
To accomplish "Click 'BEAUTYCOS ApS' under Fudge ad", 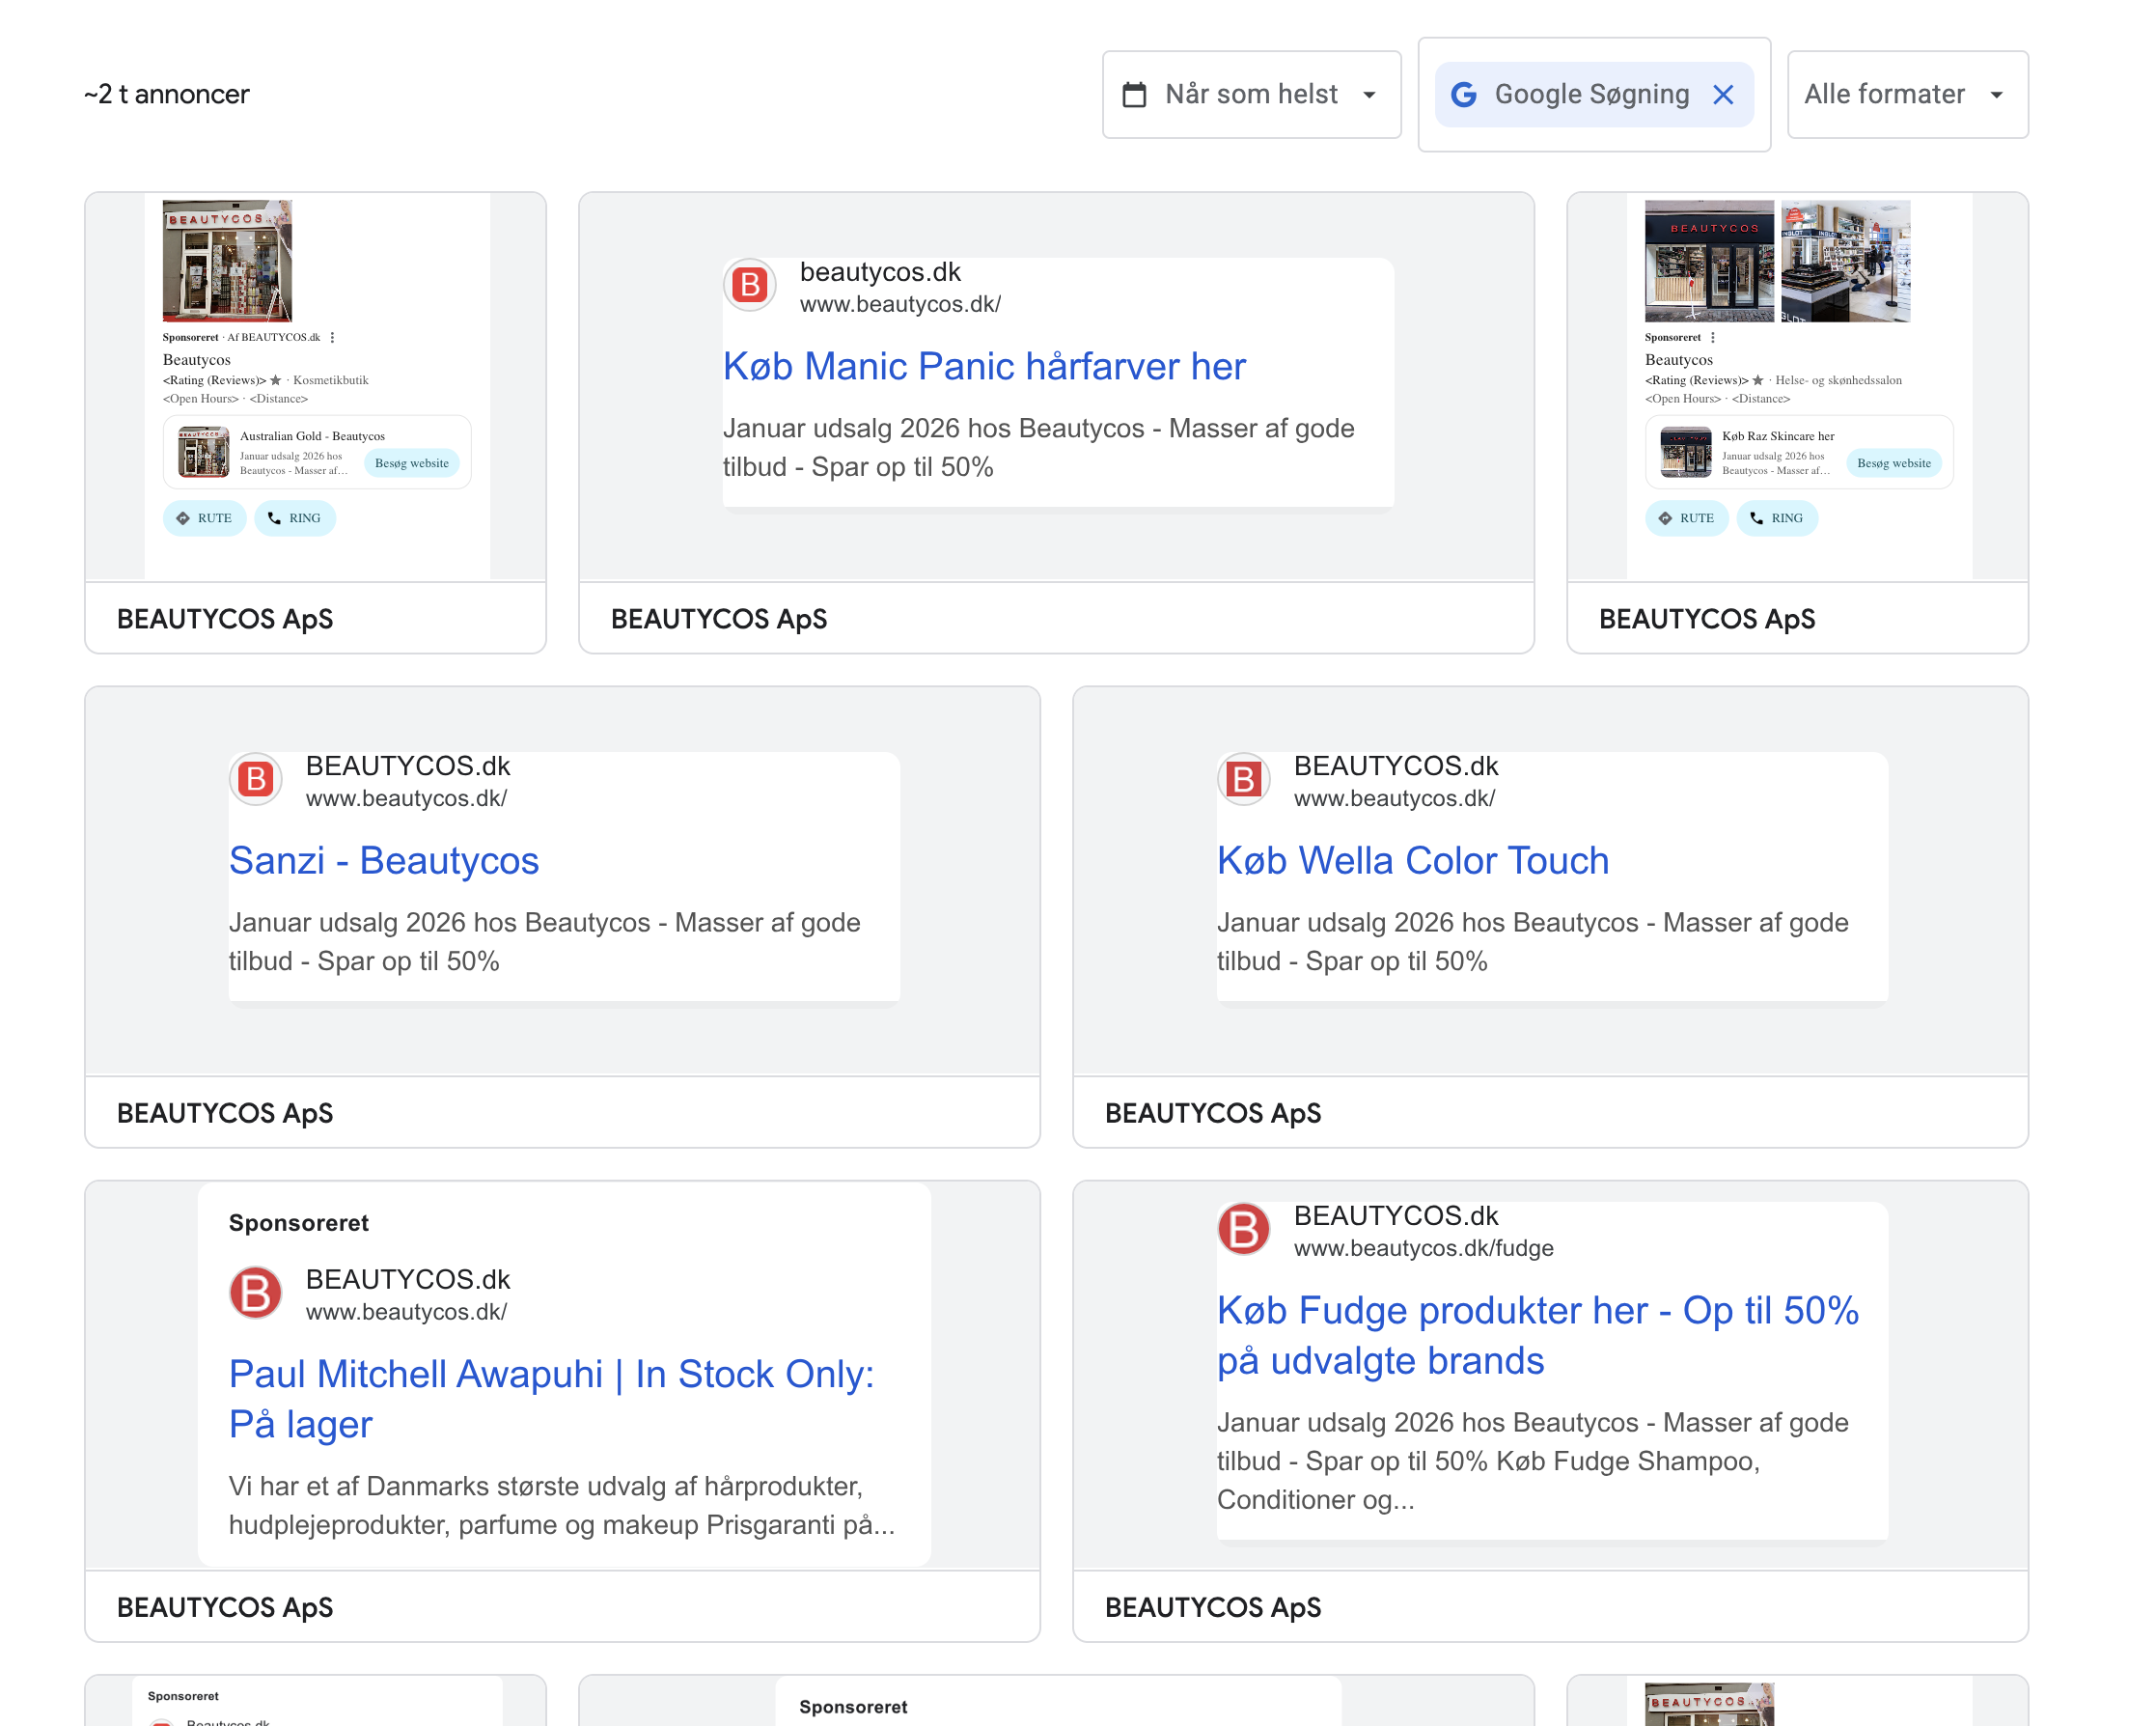I will click(1213, 1607).
